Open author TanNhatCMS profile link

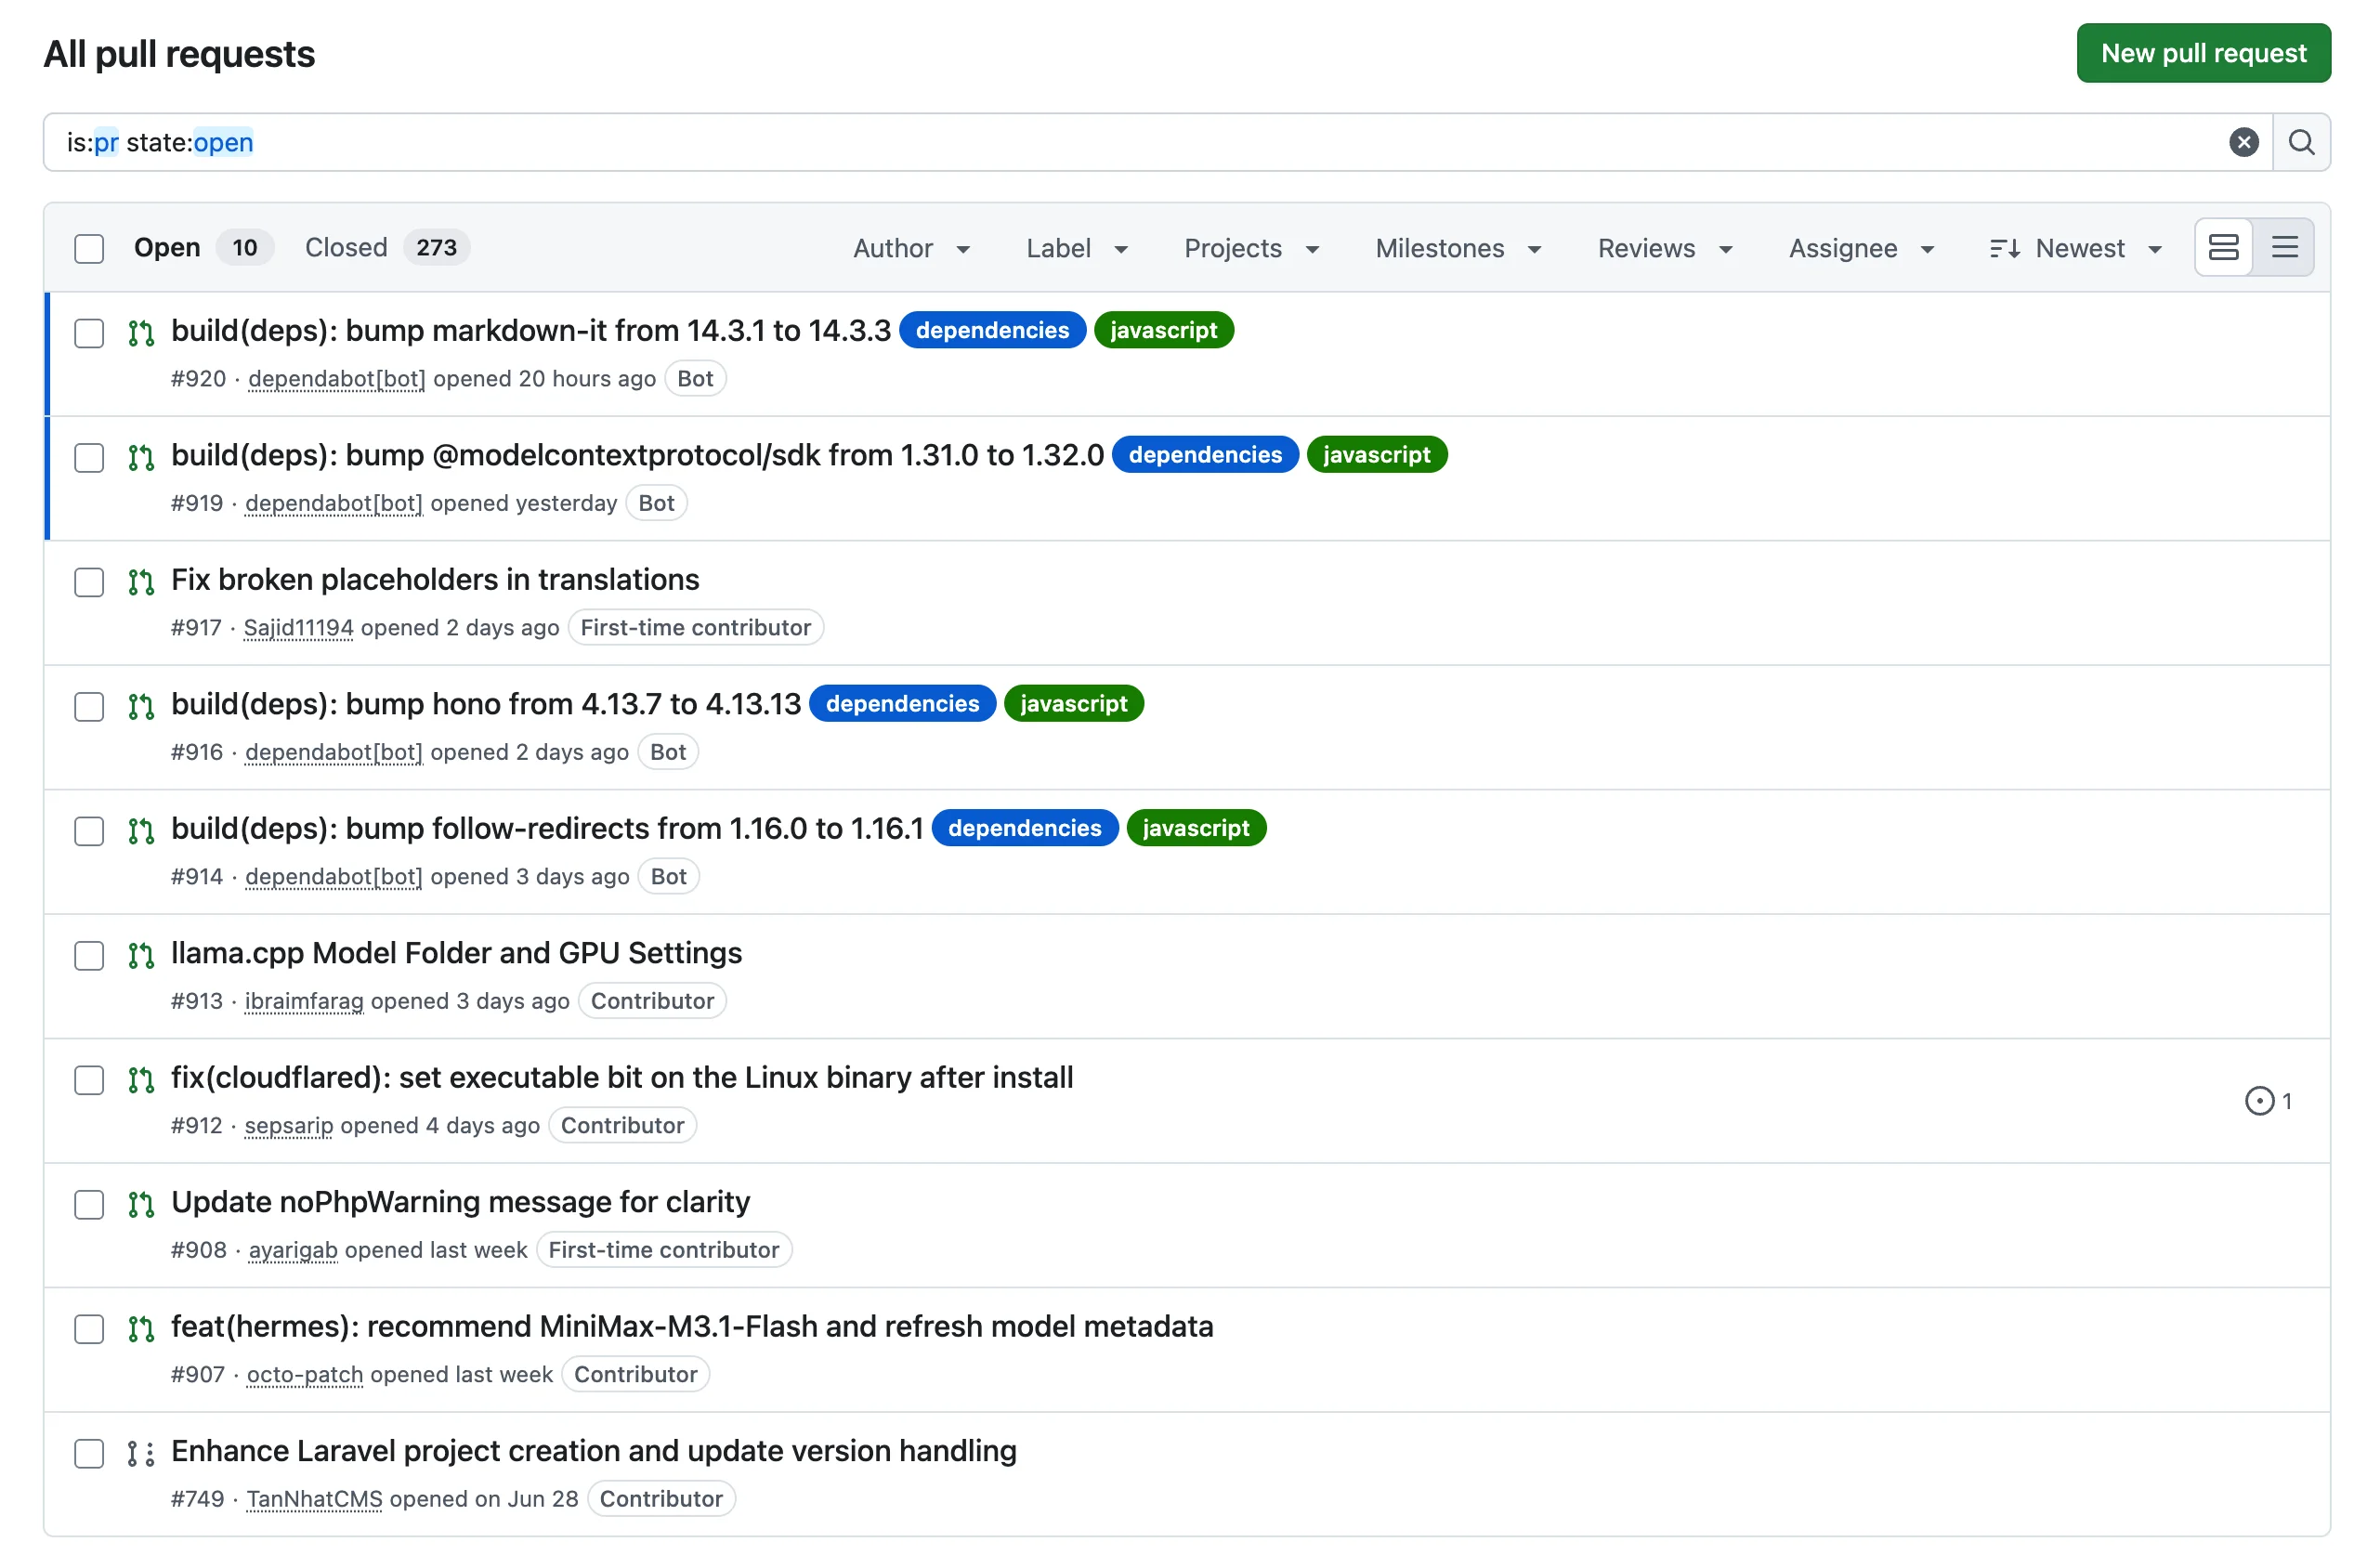click(x=314, y=1499)
